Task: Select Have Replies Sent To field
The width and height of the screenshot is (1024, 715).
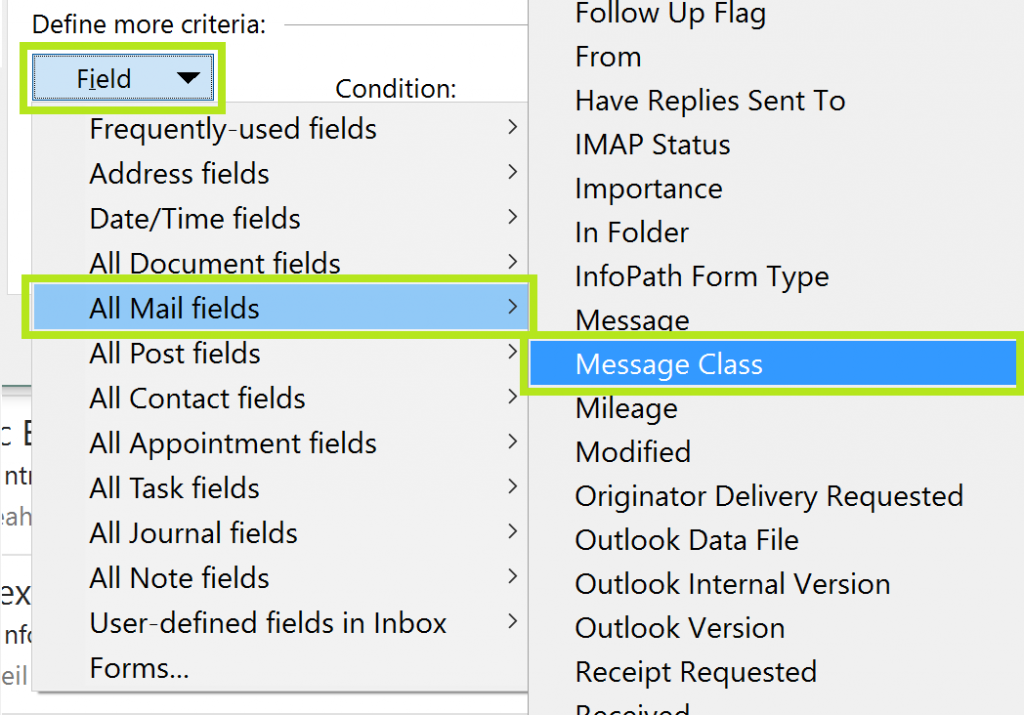Action: pyautogui.click(x=710, y=101)
